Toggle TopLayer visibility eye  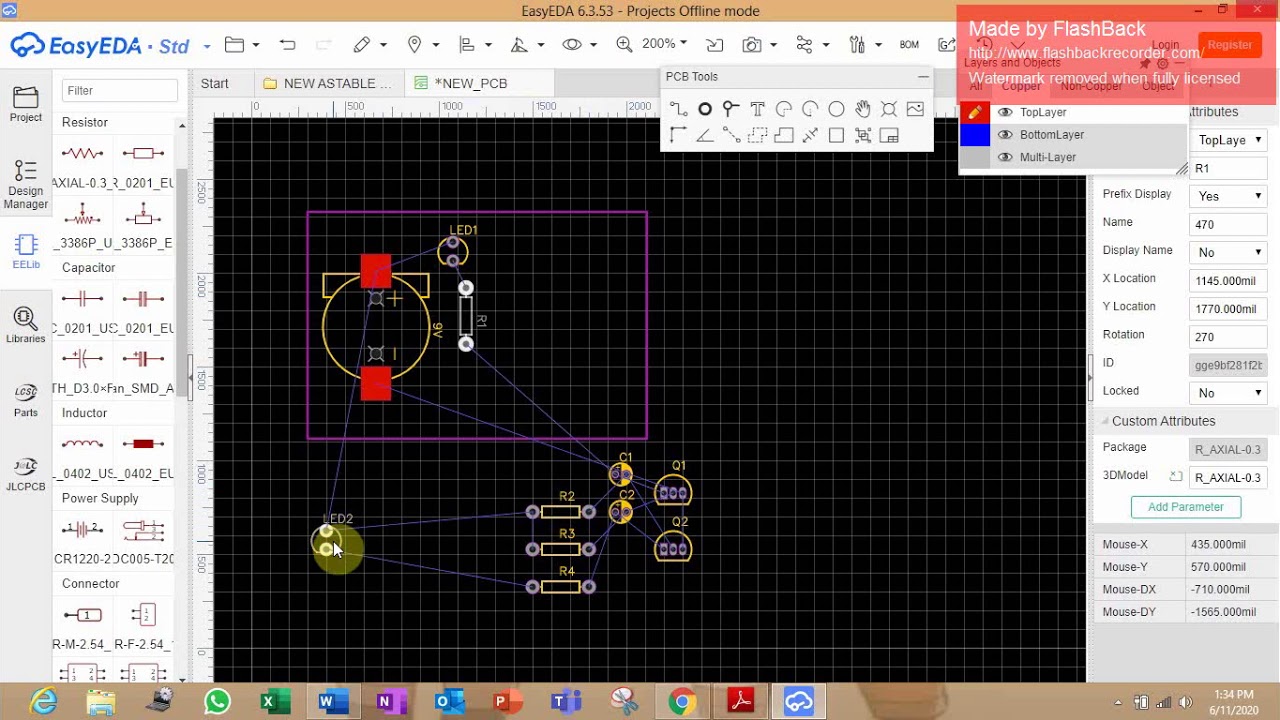(x=1005, y=112)
